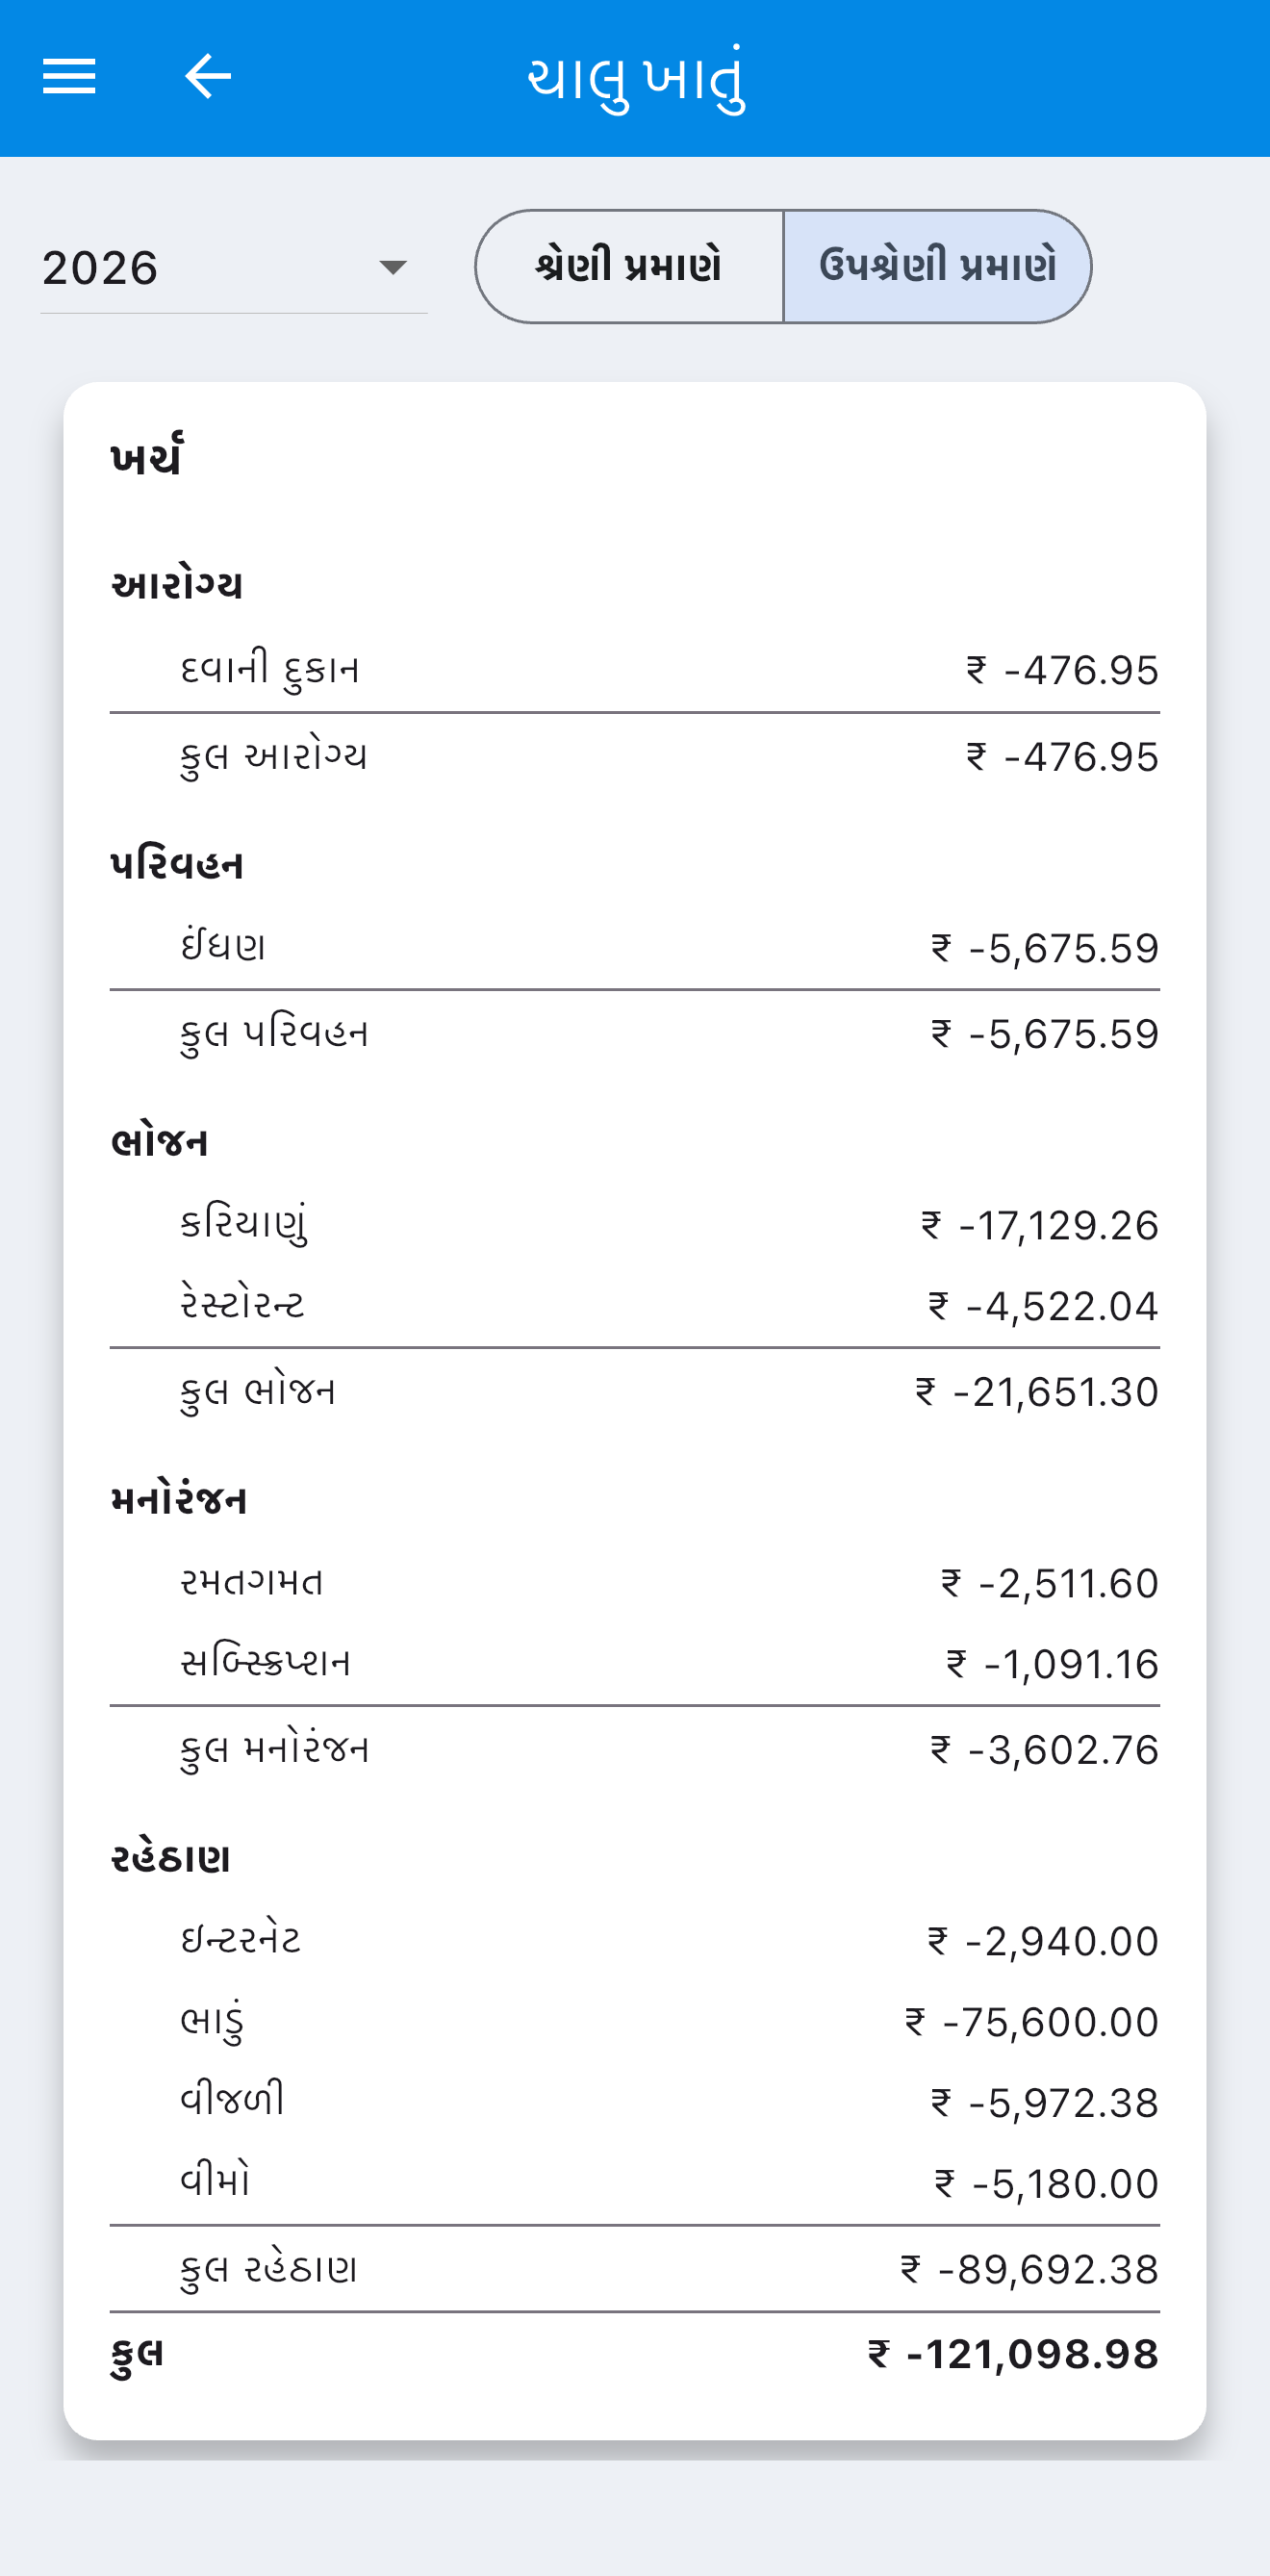
Task: Open the દવાની દુકાન expense row
Action: pyautogui.click(x=635, y=670)
